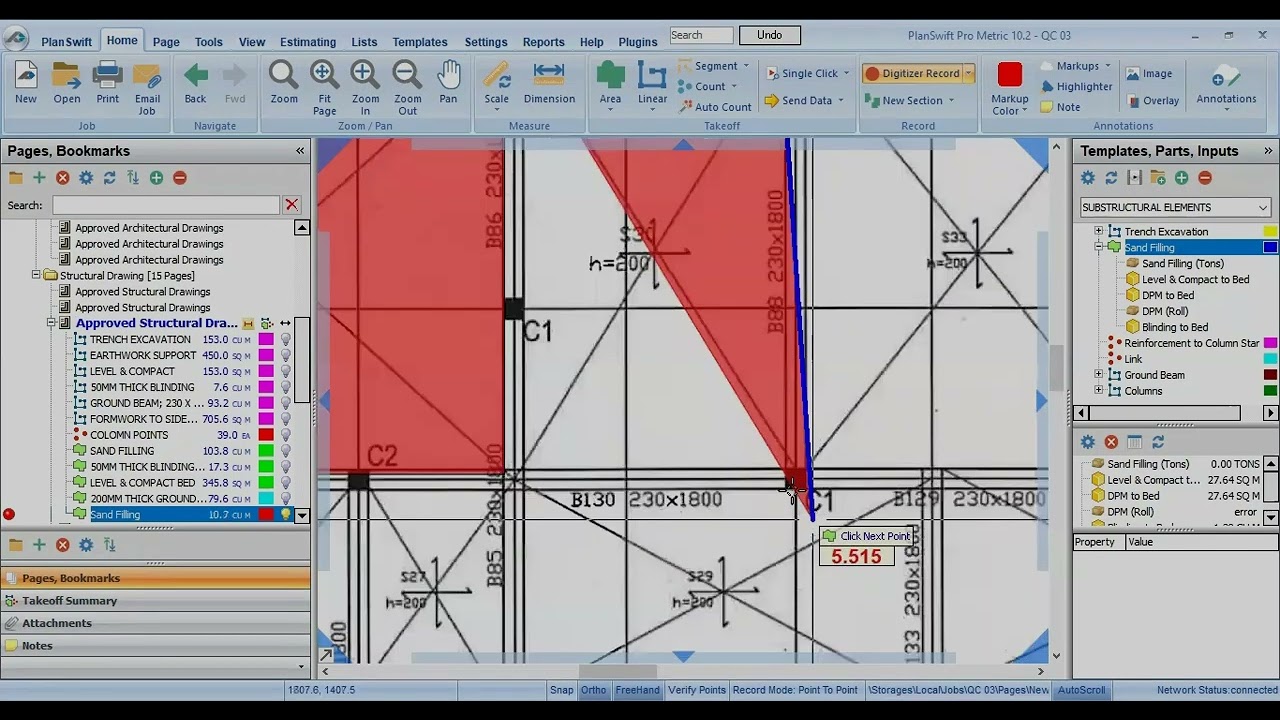This screenshot has height=720, width=1280.
Task: Toggle lit bulb on selected Sand Filling row
Action: (285, 515)
